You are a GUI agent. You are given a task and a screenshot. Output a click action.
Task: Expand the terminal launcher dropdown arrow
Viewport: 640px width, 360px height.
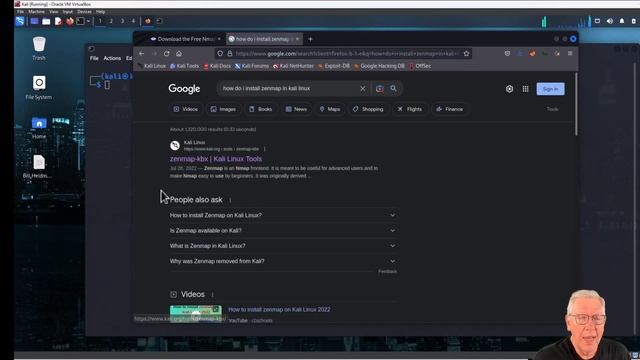point(88,21)
